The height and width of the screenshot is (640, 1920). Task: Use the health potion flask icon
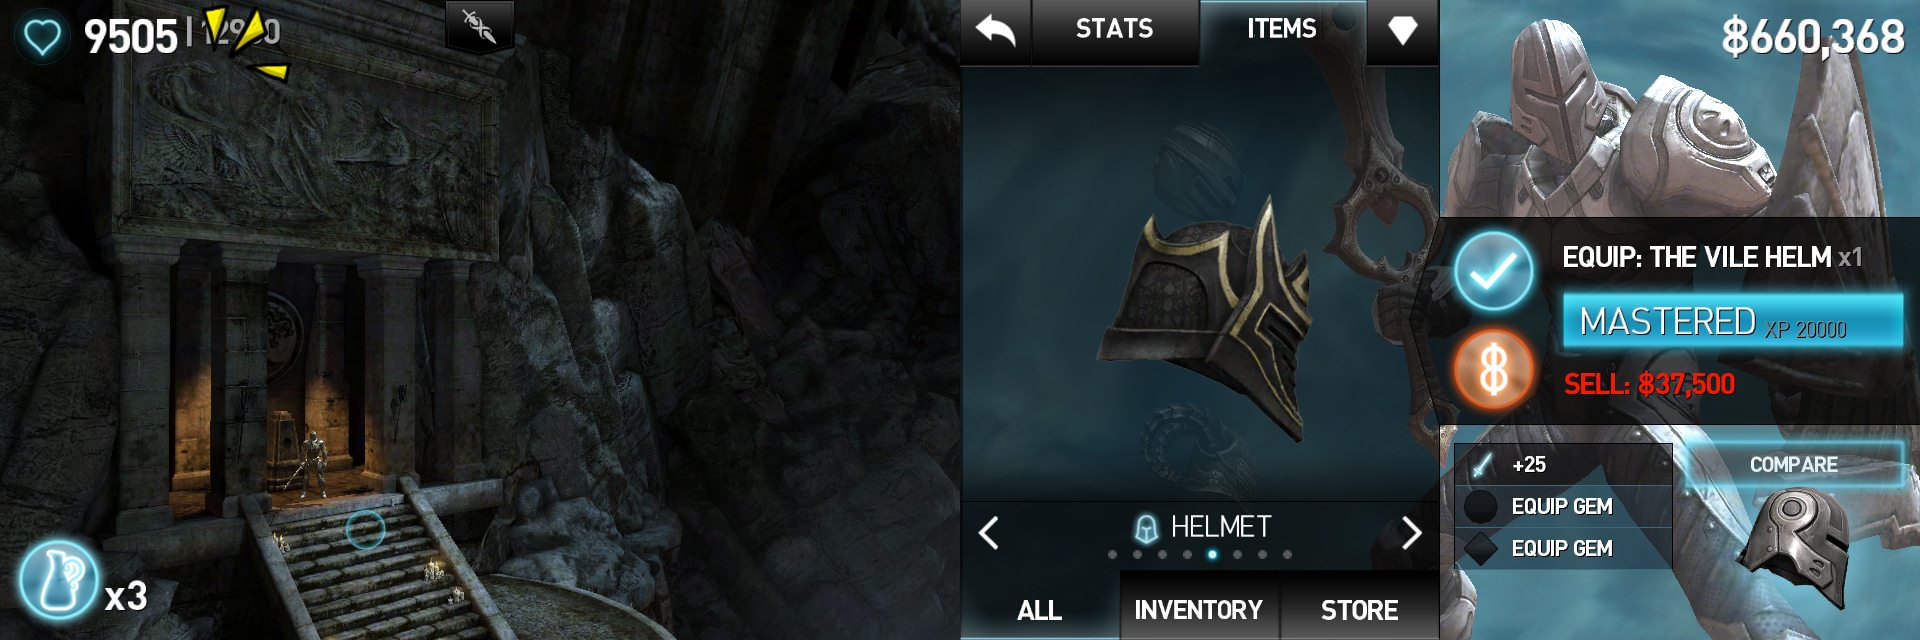(x=58, y=580)
